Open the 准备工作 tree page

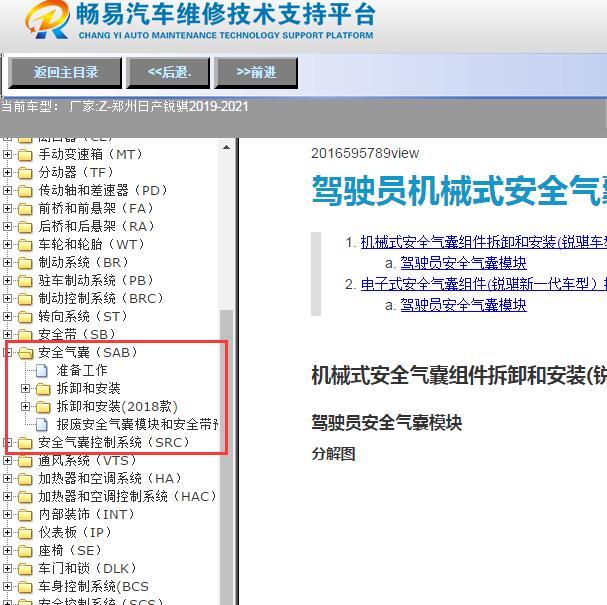82,370
